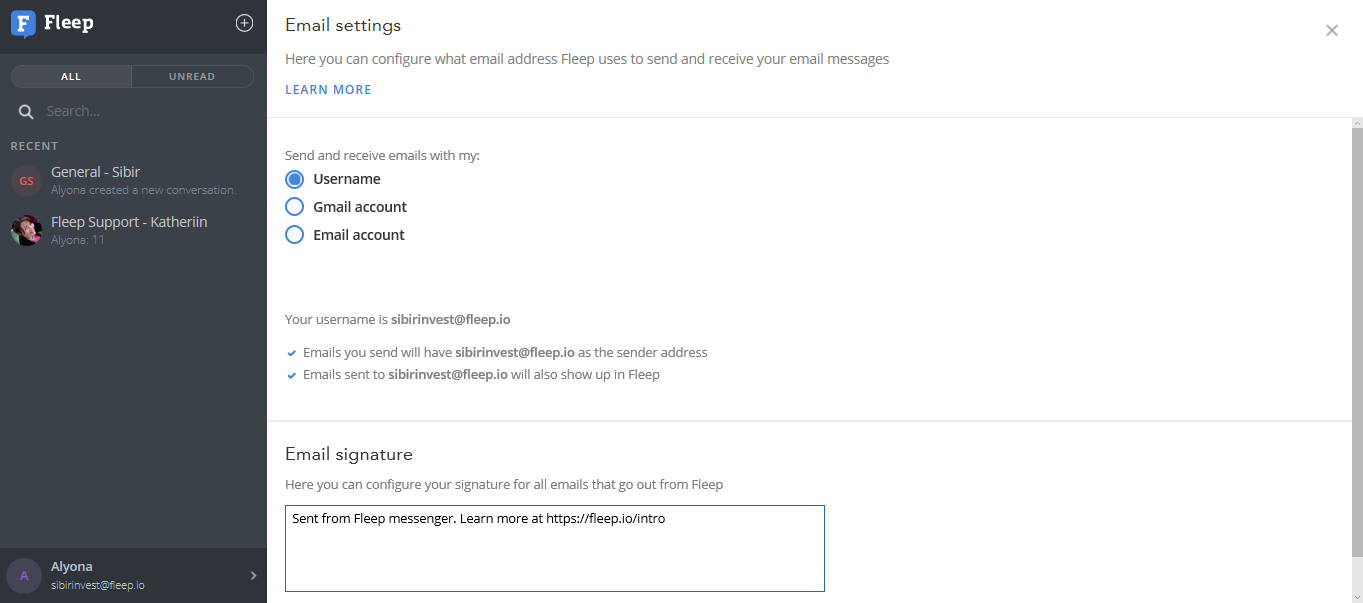This screenshot has width=1363, height=603.
Task: Click the Fleep logo icon
Action: [x=23, y=24]
